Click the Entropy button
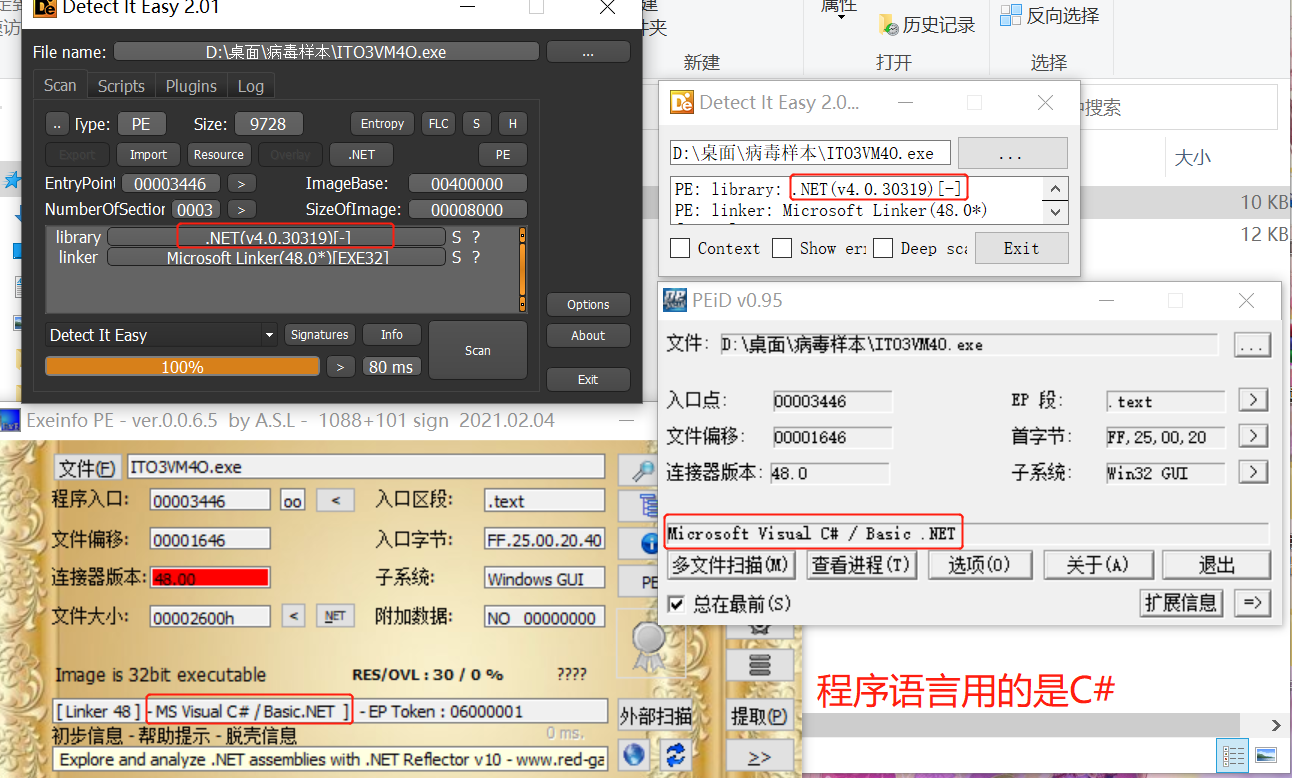This screenshot has width=1292, height=778. 382,124
